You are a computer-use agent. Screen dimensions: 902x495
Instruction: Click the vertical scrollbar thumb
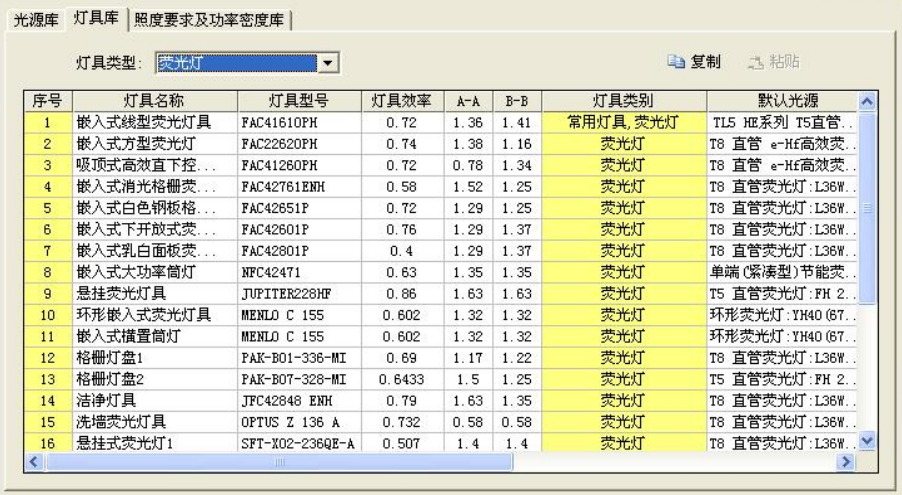tap(867, 208)
